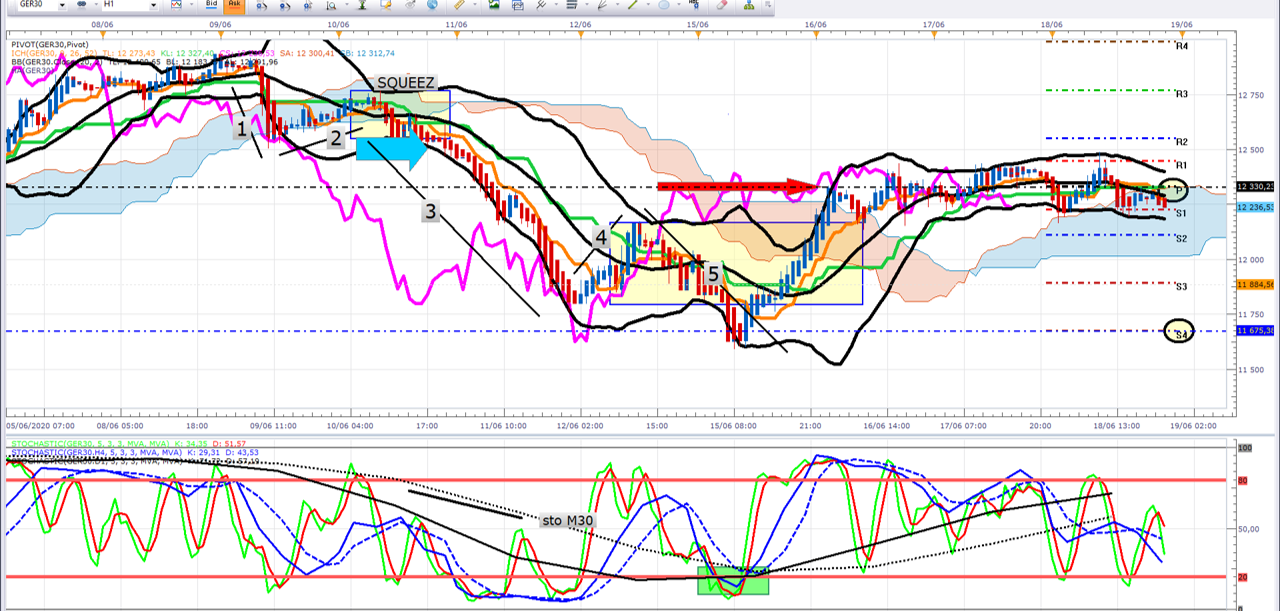Viewport: 1280px width, 611px height.
Task: Click the orange 11 884,56 price tag
Action: pos(1255,284)
